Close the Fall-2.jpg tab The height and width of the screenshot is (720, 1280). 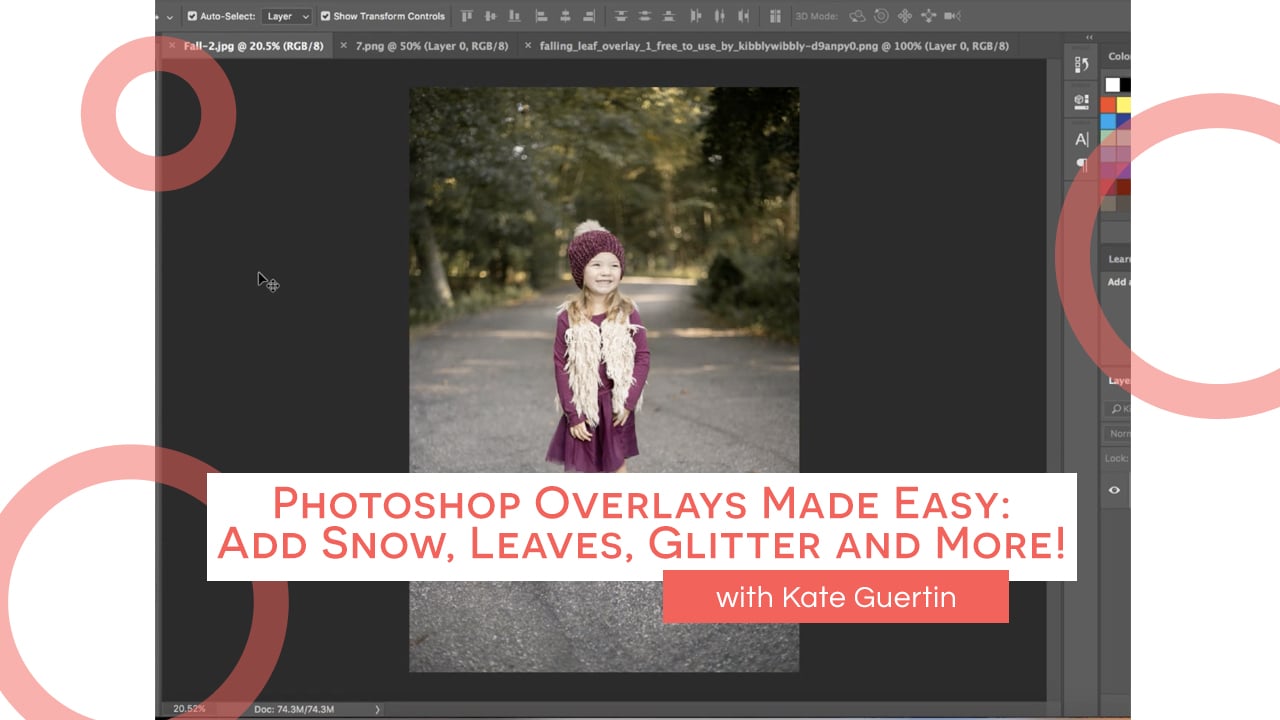click(x=172, y=46)
